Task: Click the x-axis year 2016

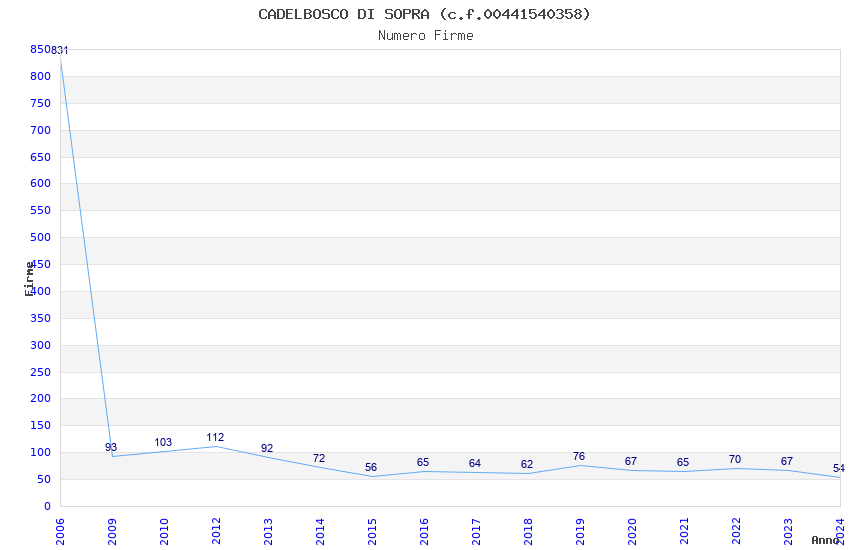Action: (424, 532)
